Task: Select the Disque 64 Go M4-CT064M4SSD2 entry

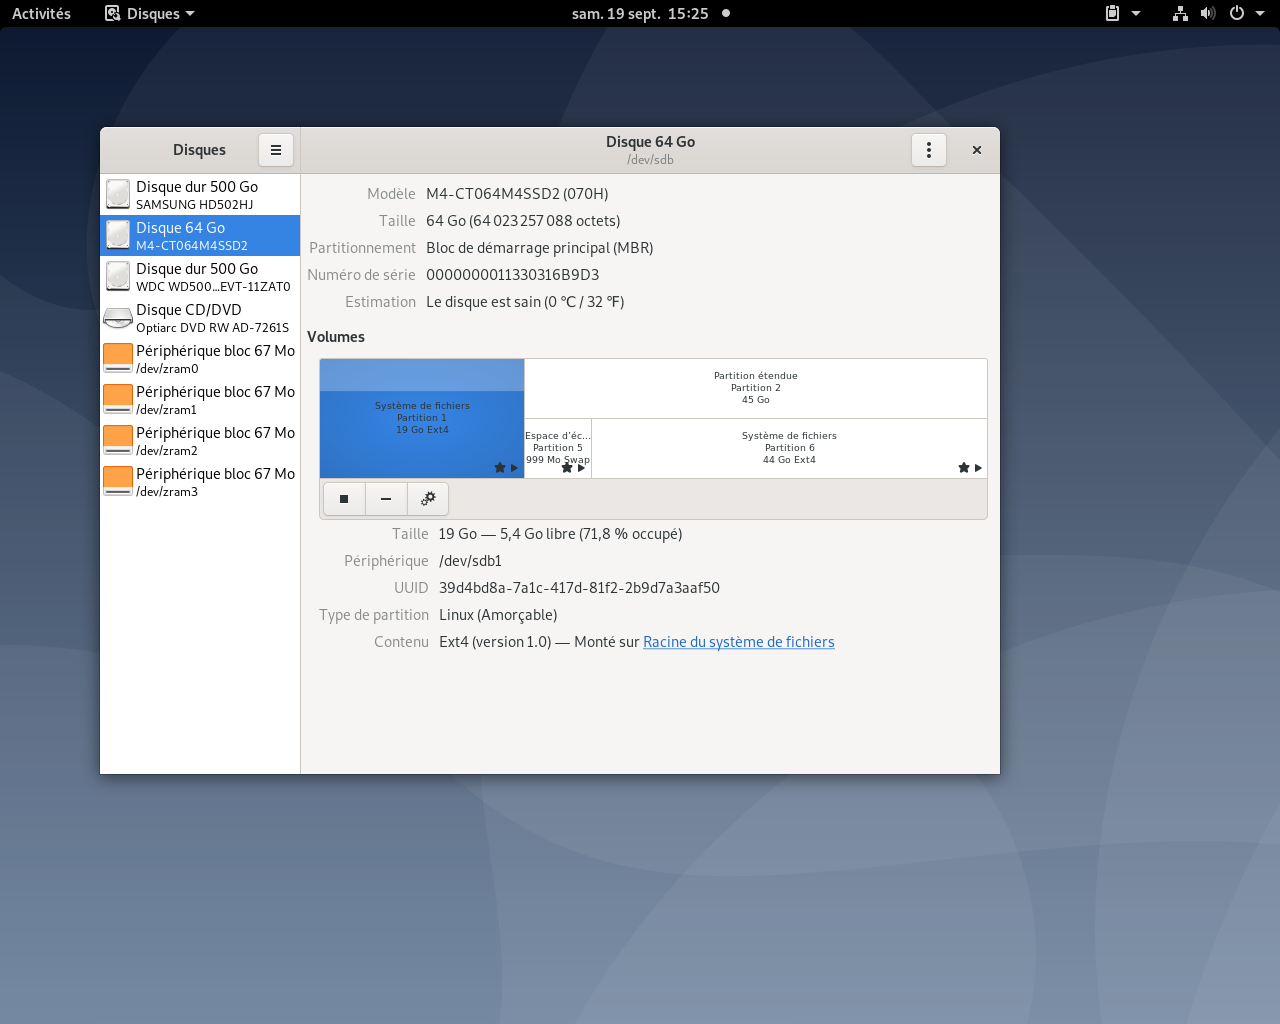Action: coord(200,236)
